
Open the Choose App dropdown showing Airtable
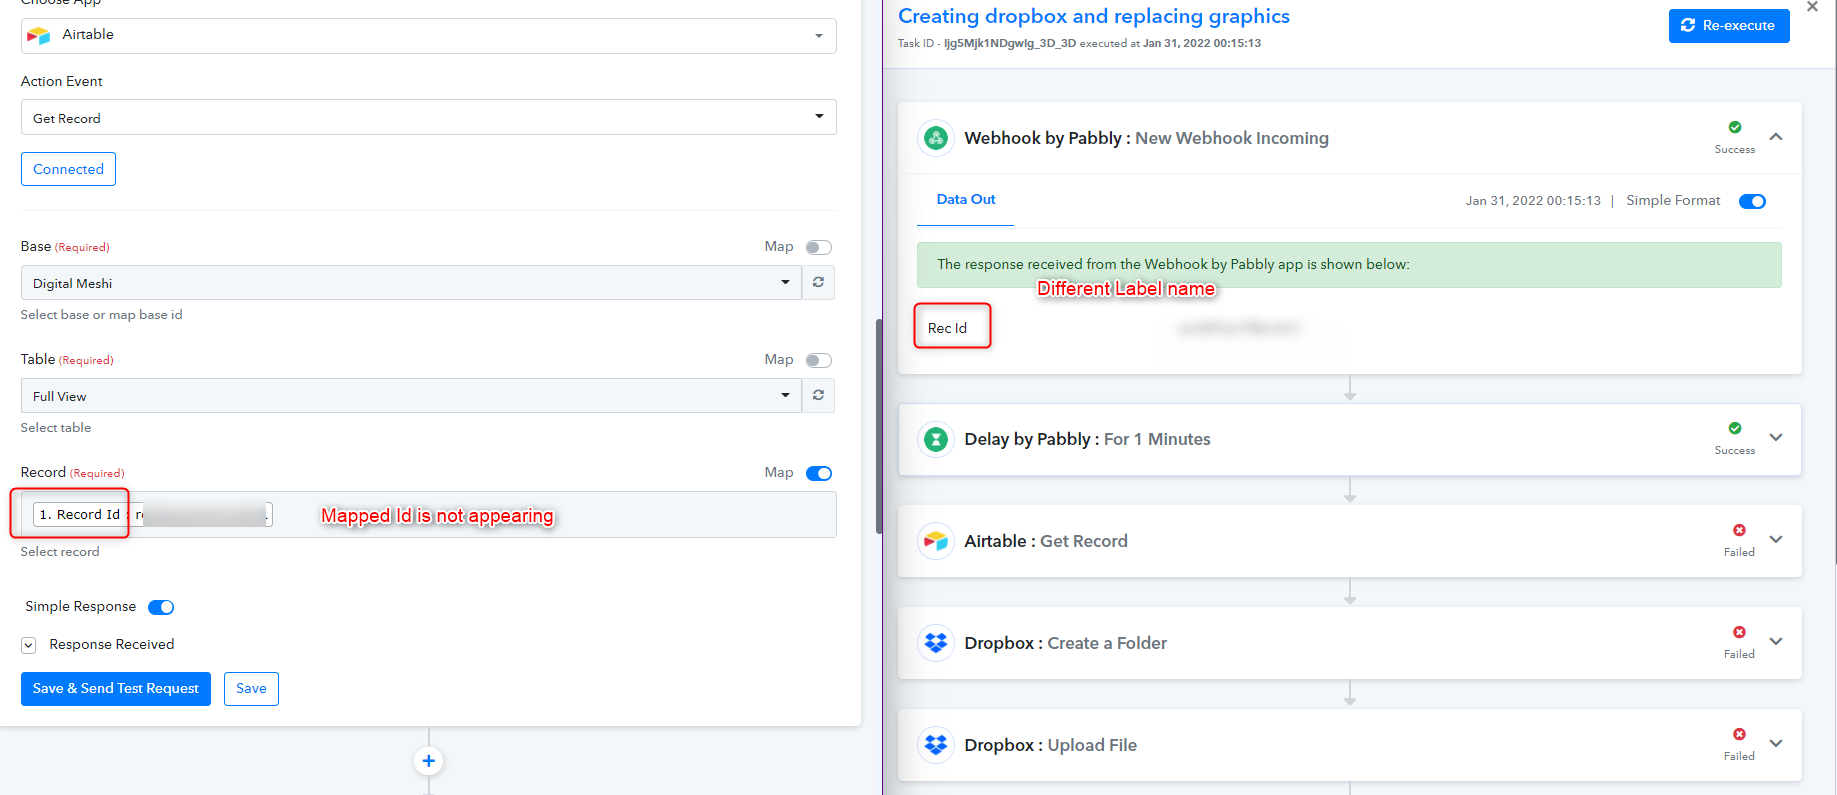point(428,36)
